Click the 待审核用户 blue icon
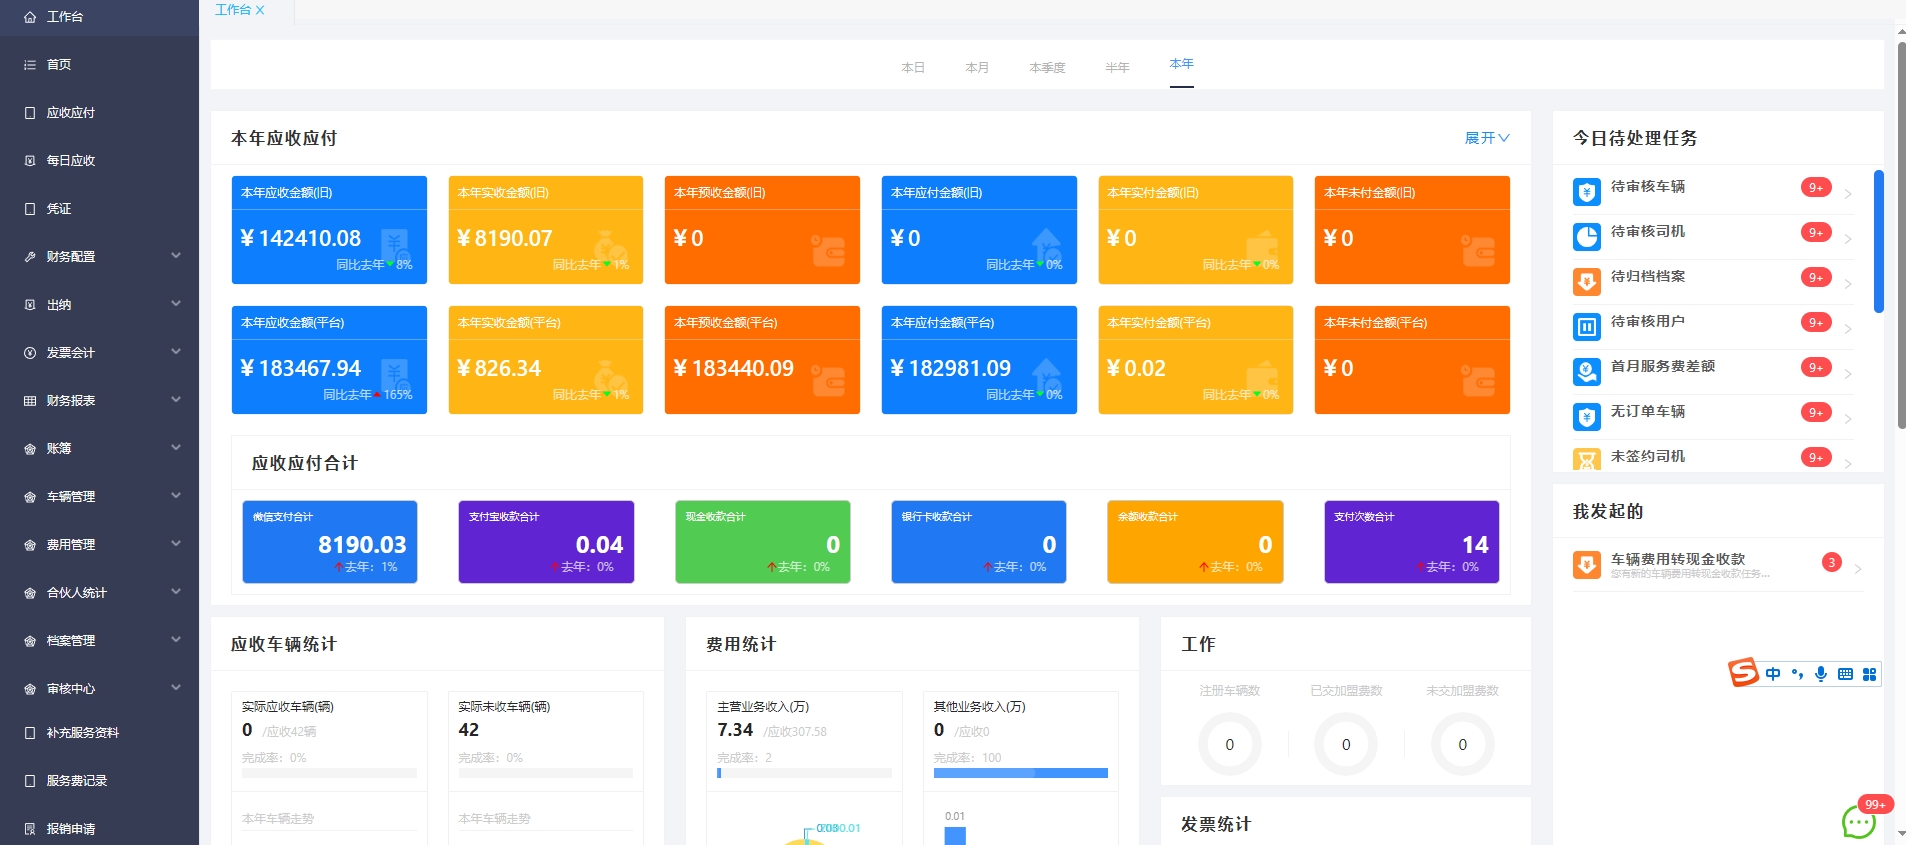 click(x=1586, y=326)
